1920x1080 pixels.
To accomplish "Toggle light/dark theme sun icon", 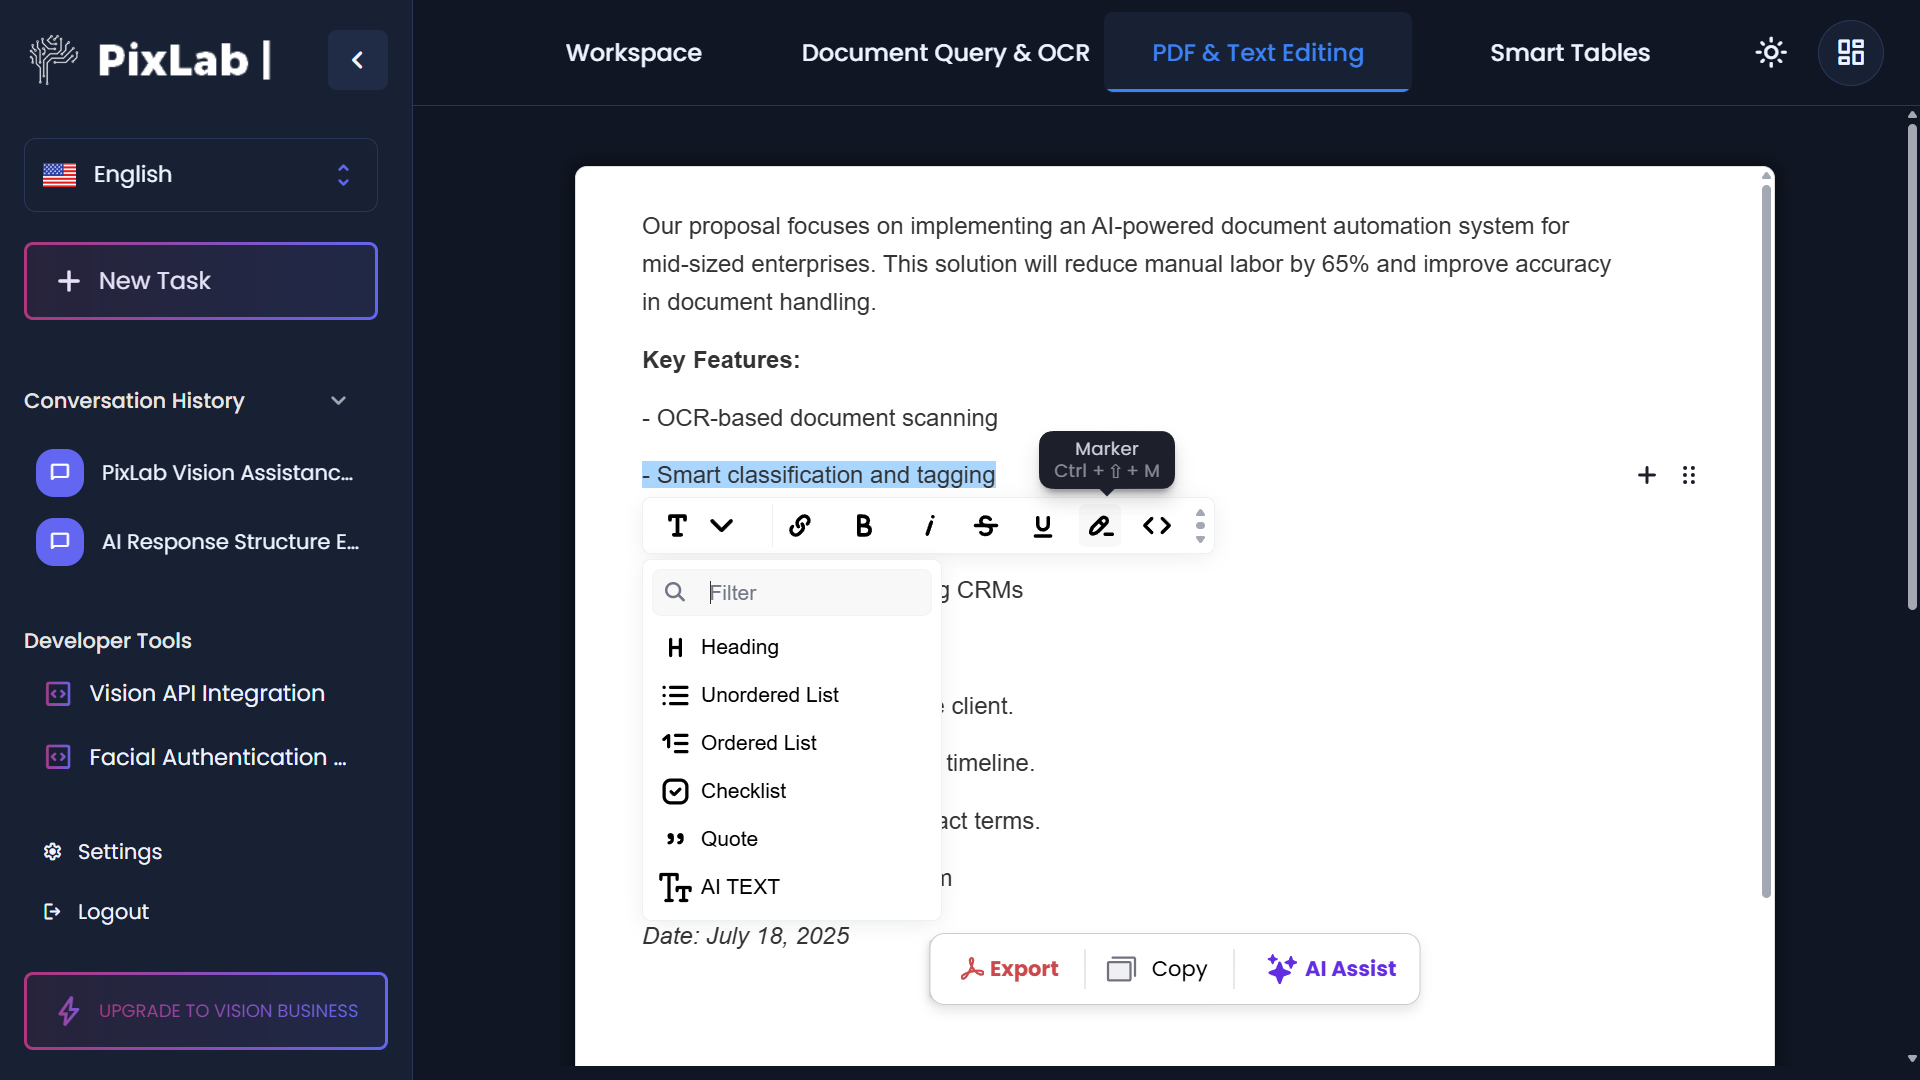I will click(x=1771, y=53).
